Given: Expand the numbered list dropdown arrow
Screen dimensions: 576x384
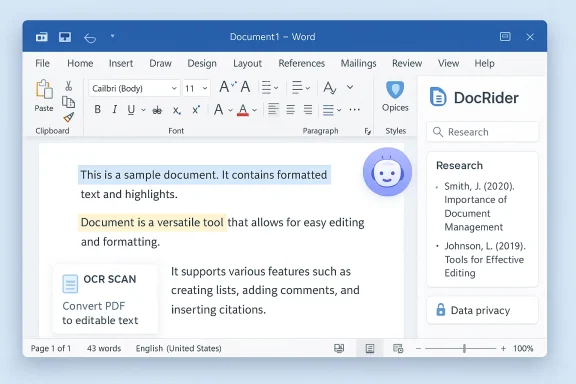Looking at the screenshot, I should 308,88.
